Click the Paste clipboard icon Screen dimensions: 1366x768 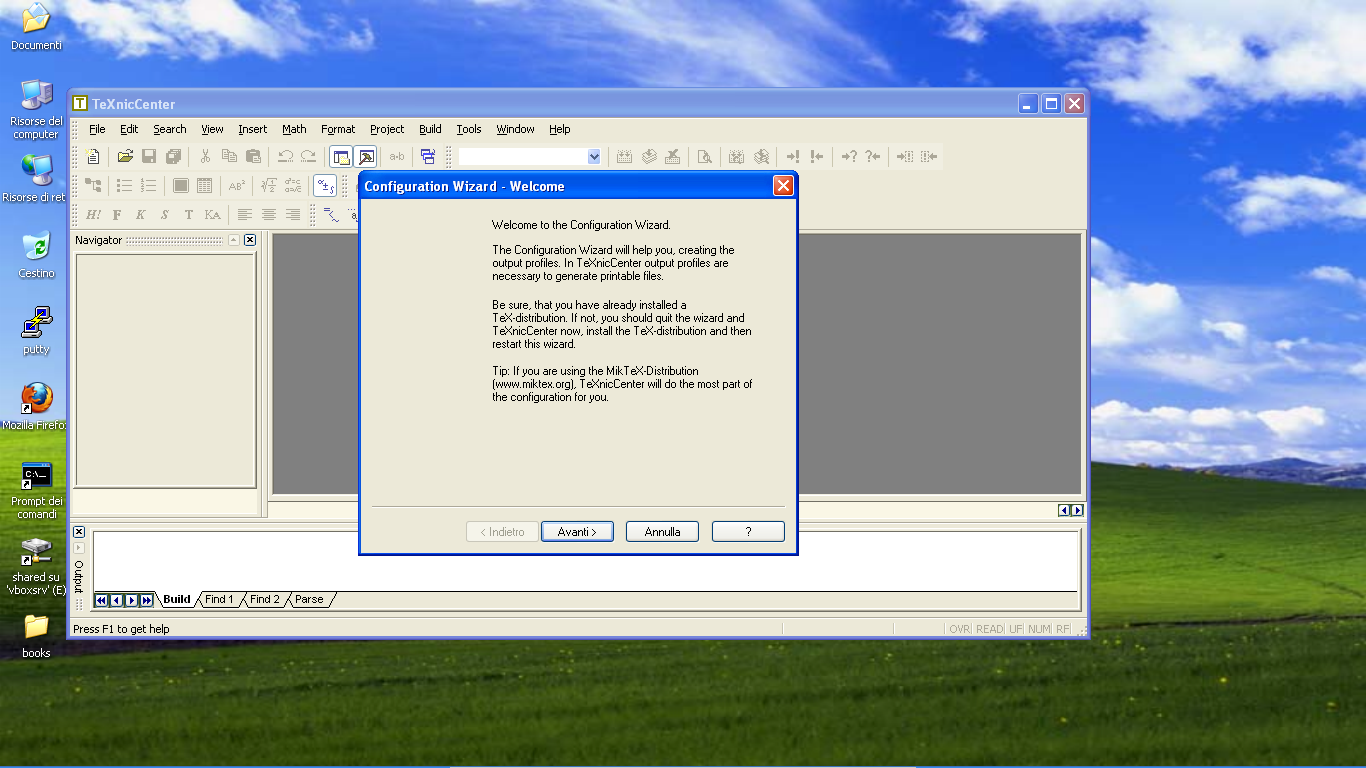[253, 156]
